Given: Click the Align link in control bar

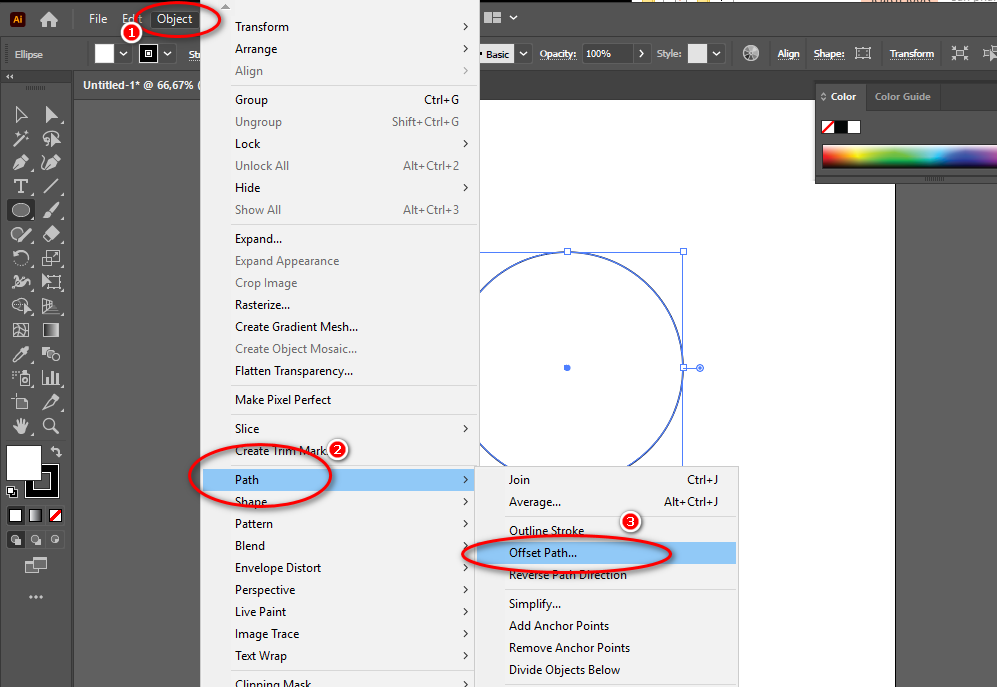Looking at the screenshot, I should coord(788,54).
